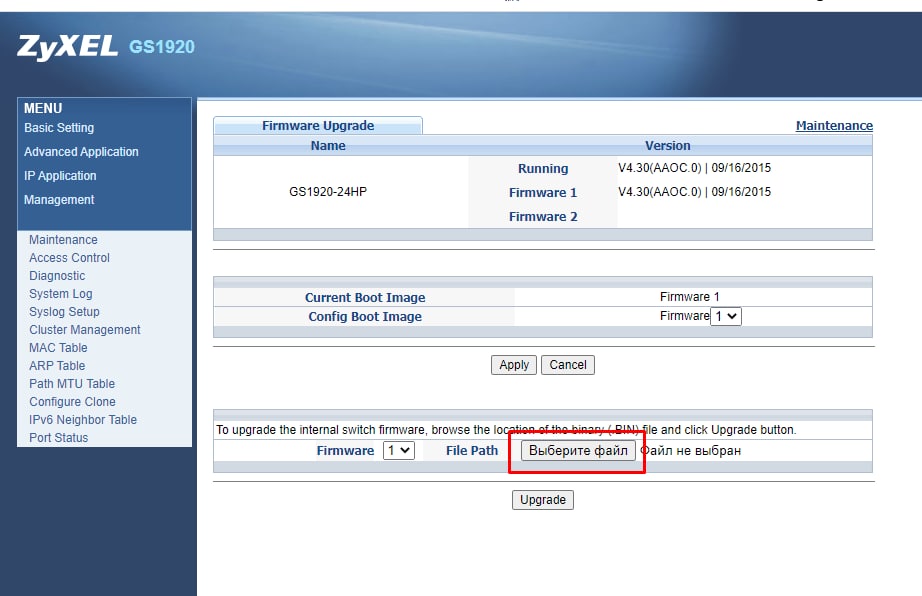
Task: Click the MENU heading
Action: pos(43,108)
